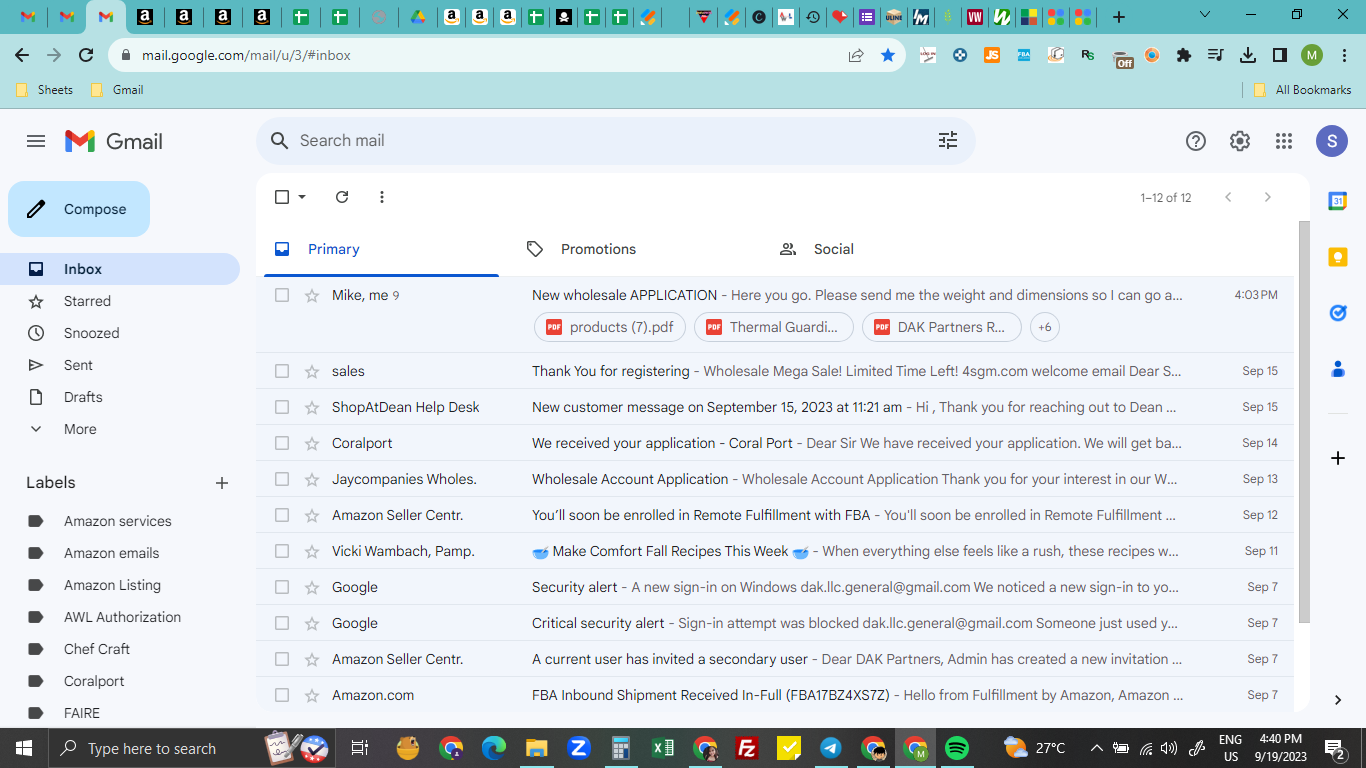Open the Settings gear icon
This screenshot has width=1366, height=768.
pos(1240,141)
